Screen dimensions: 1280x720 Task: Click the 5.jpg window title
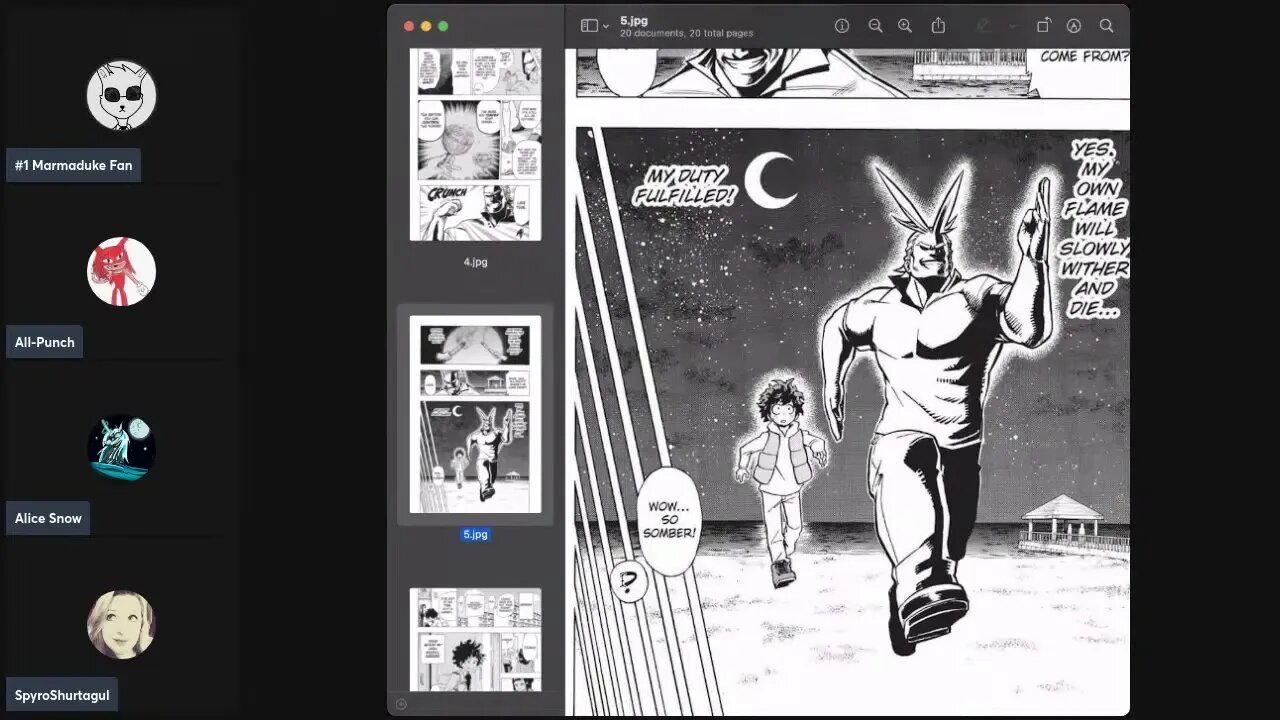634,20
